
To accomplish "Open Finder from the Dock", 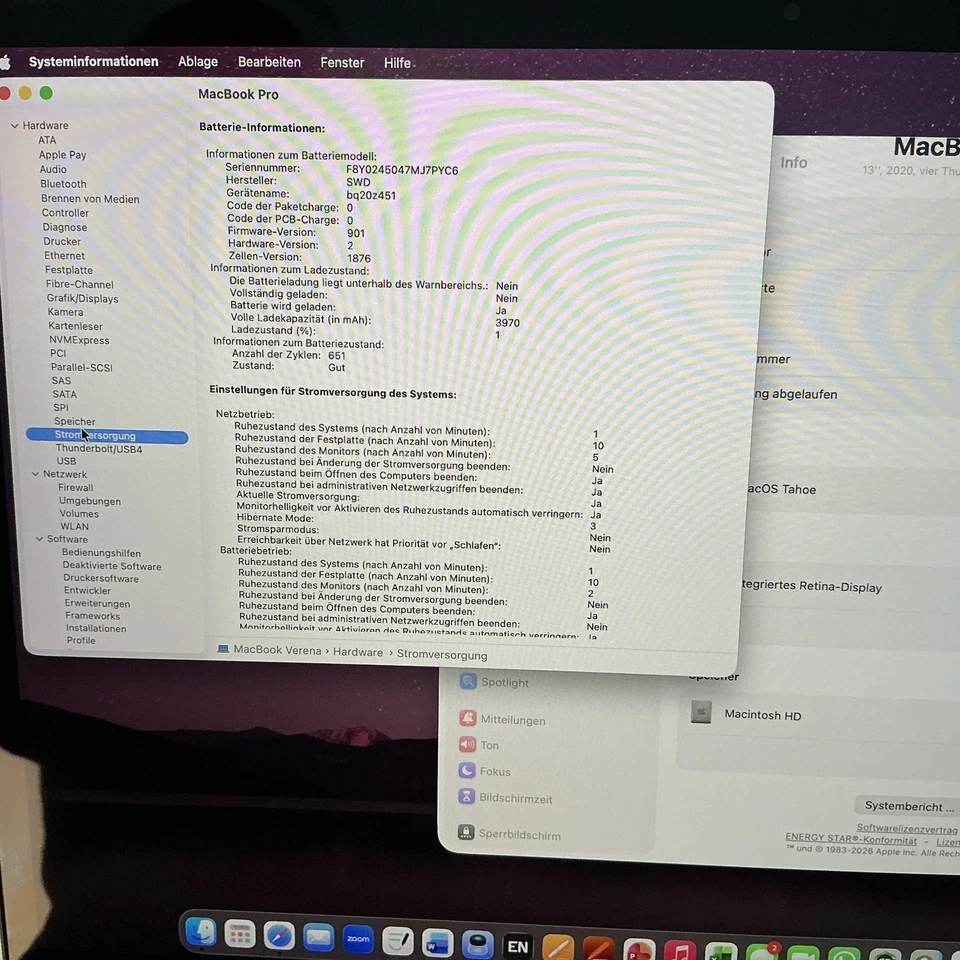I will [x=200, y=933].
